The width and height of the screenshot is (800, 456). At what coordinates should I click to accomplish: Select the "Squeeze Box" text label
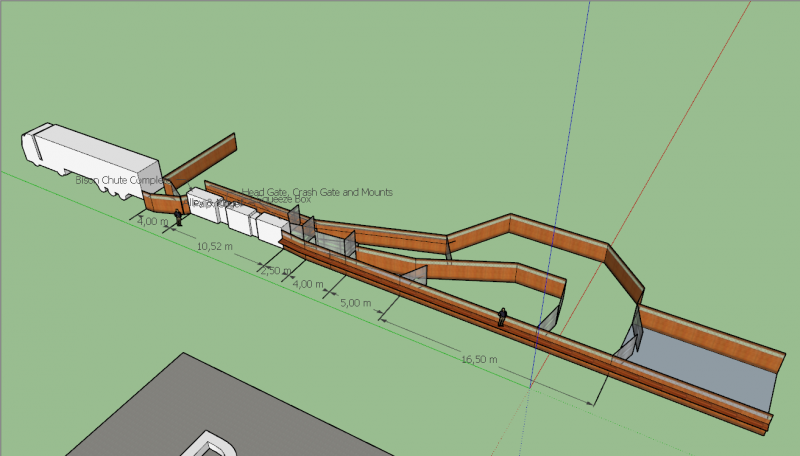coord(286,199)
